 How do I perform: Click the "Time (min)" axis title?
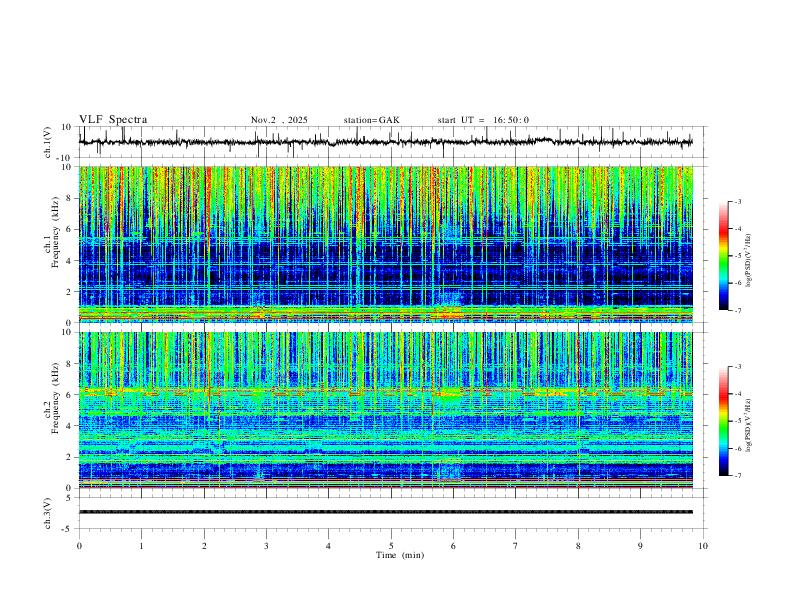[400, 555]
